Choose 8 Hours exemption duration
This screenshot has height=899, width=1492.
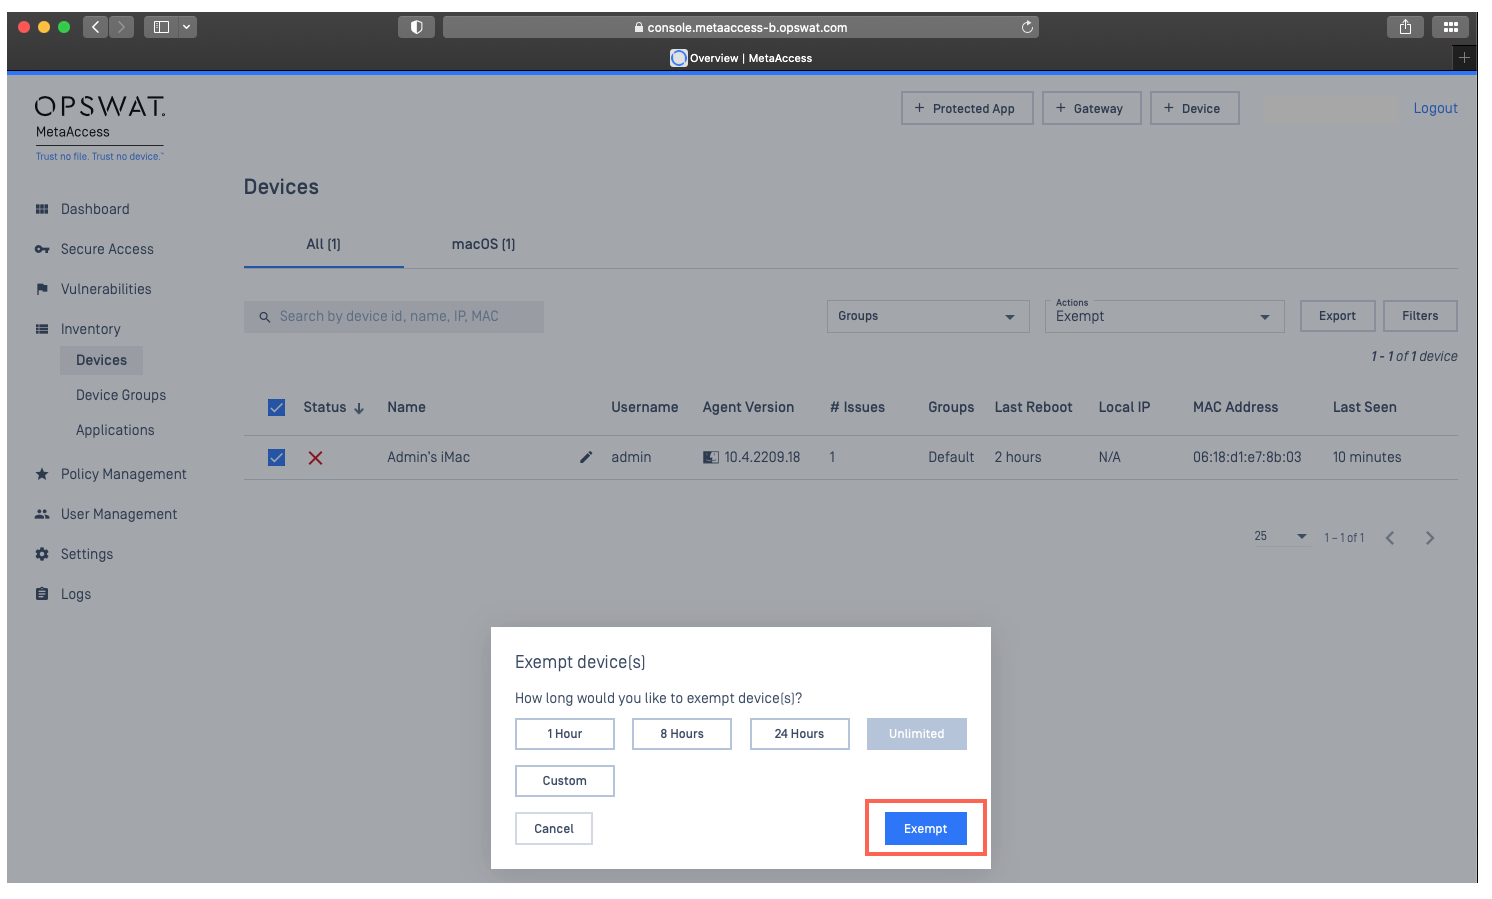tap(682, 734)
